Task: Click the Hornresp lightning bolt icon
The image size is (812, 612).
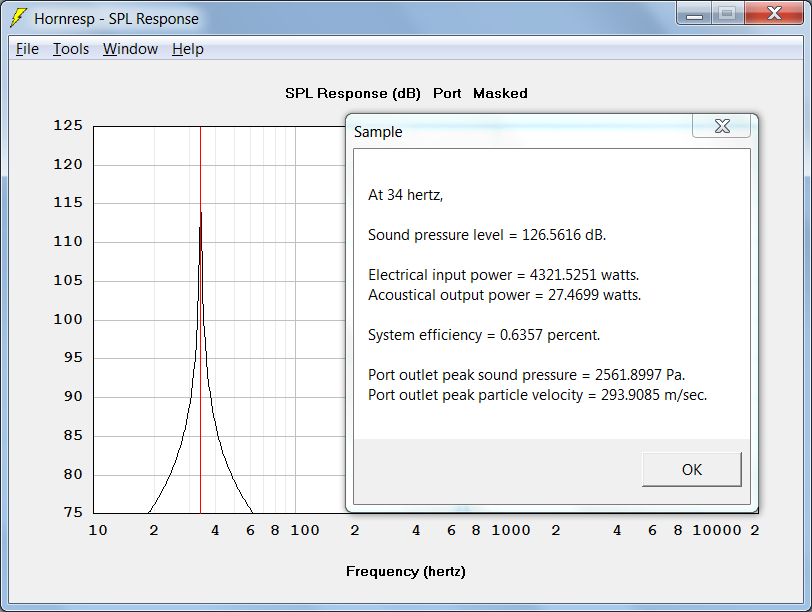Action: (x=18, y=18)
